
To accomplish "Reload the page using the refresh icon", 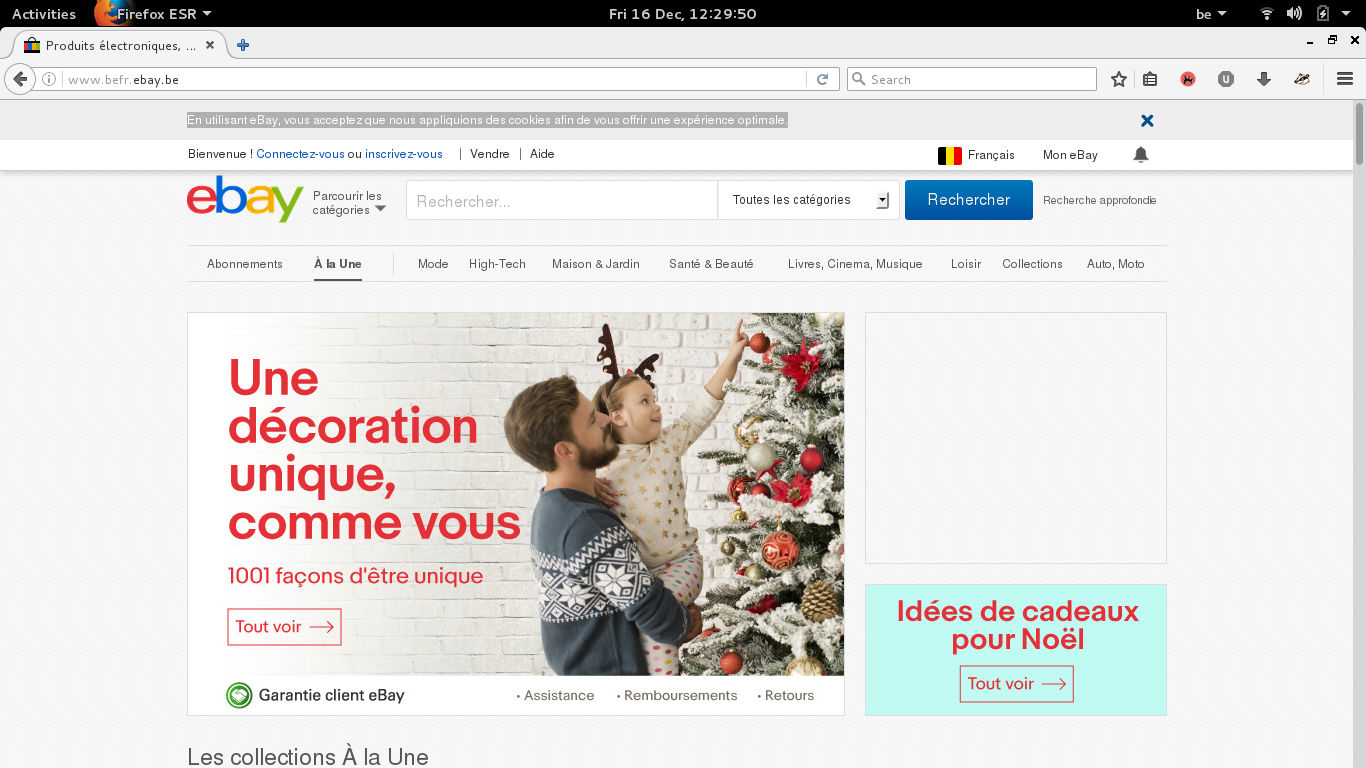I will coord(822,78).
